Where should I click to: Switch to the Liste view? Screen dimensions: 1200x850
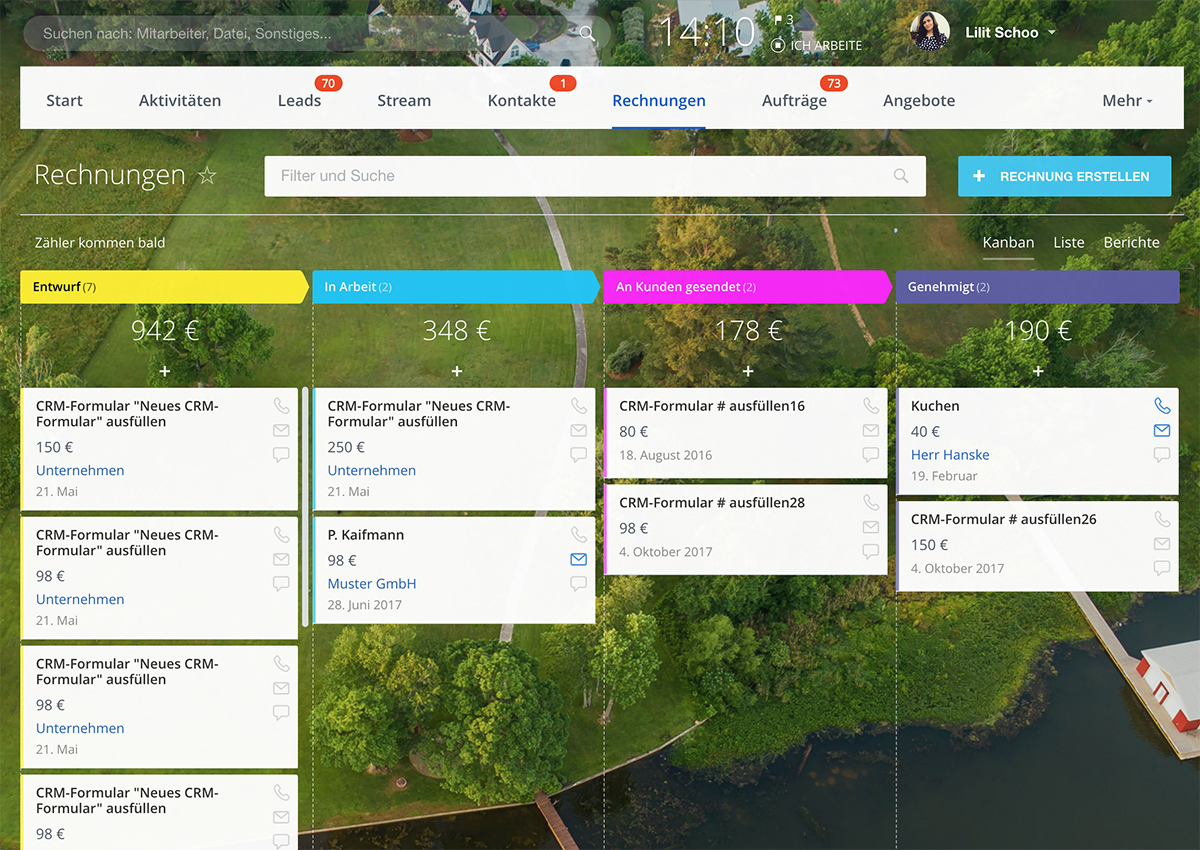(1069, 242)
